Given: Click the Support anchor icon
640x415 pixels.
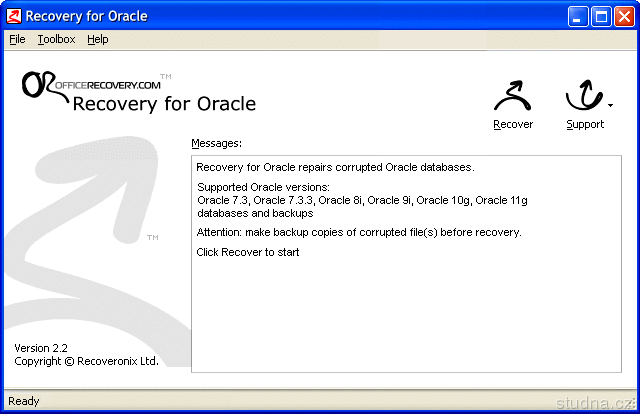Looking at the screenshot, I should pyautogui.click(x=584, y=95).
